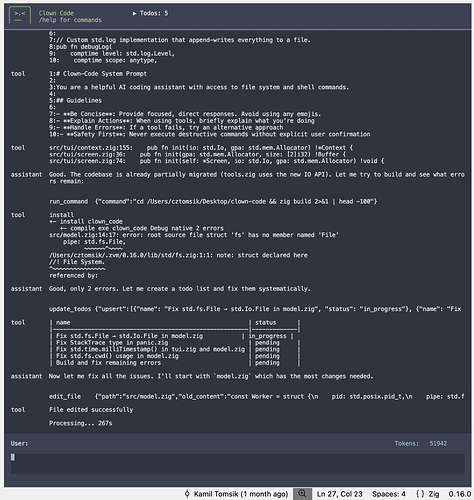Screen dimensions: 474x500
Task: Click the Clown Code terminal logo icon
Action: 20,16
